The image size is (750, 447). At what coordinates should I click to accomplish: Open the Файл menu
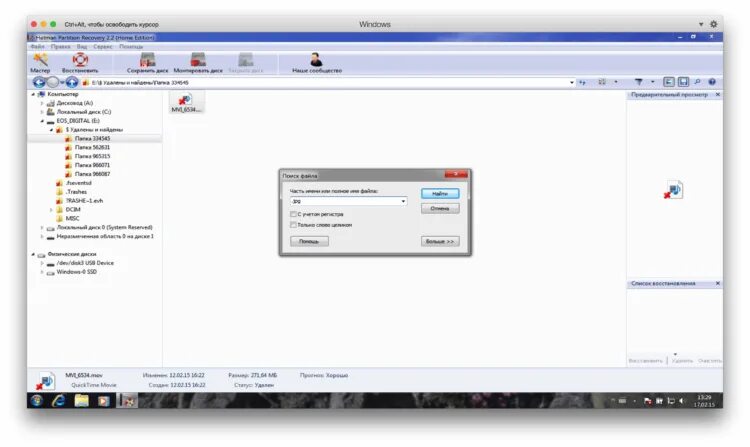click(37, 46)
